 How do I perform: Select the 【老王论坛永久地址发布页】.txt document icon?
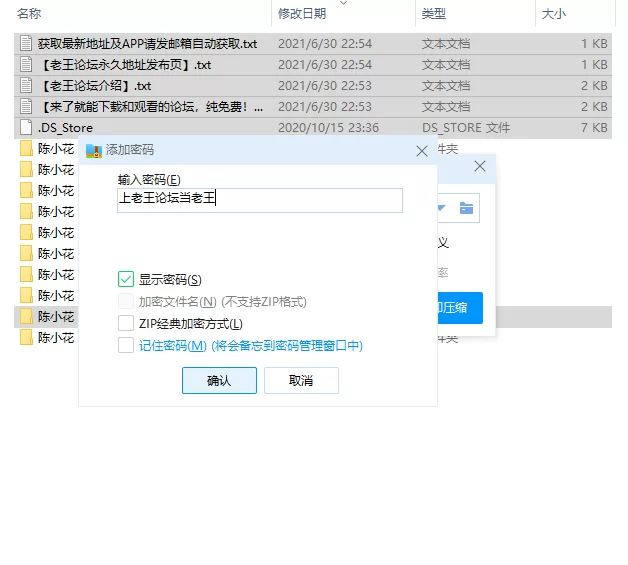click(x=26, y=65)
